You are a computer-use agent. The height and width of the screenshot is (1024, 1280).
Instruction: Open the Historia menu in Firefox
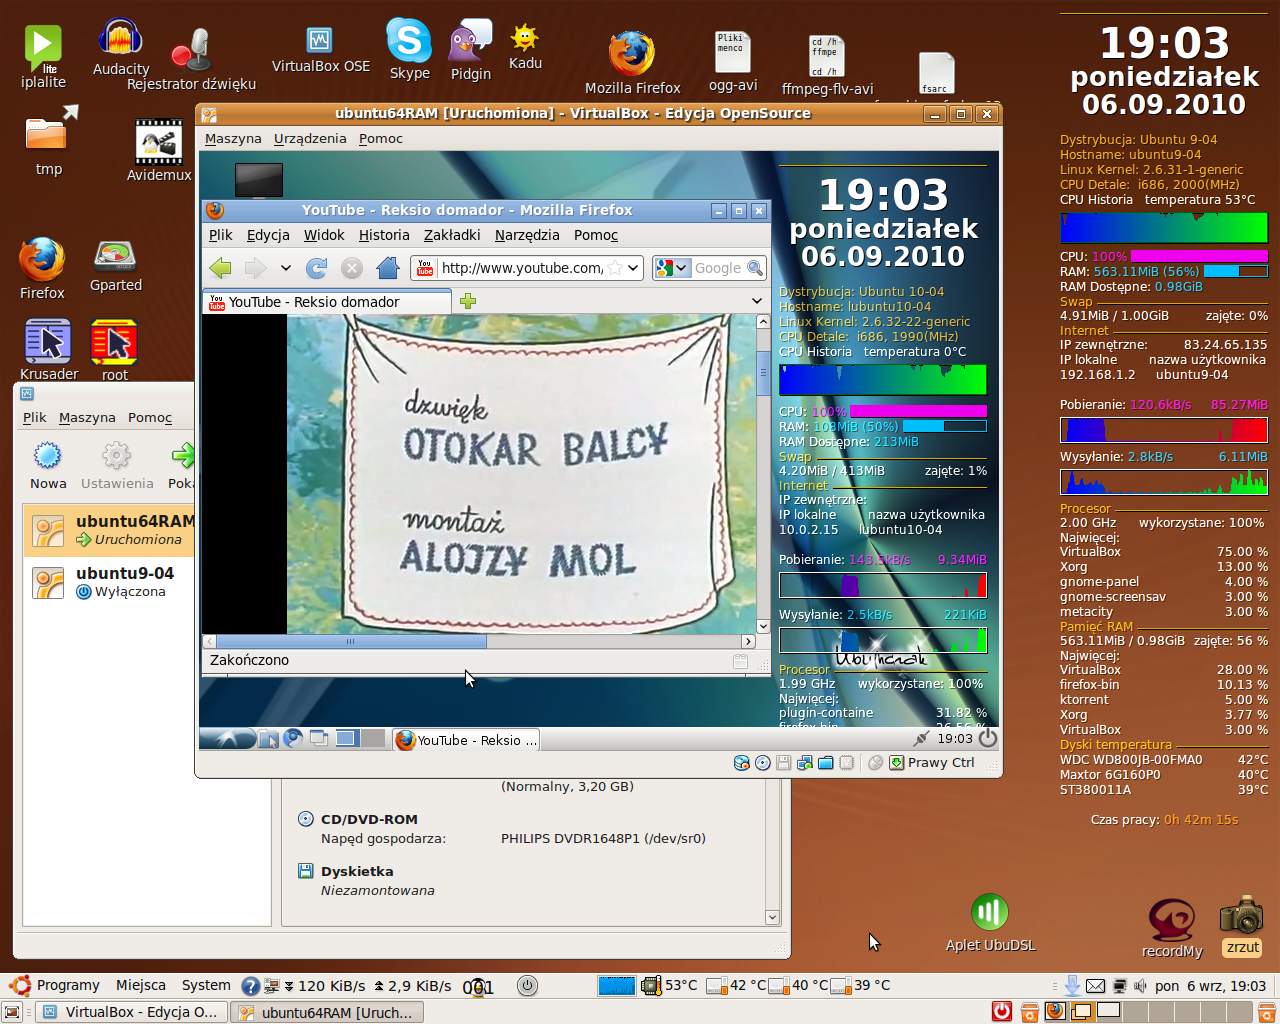tap(384, 235)
